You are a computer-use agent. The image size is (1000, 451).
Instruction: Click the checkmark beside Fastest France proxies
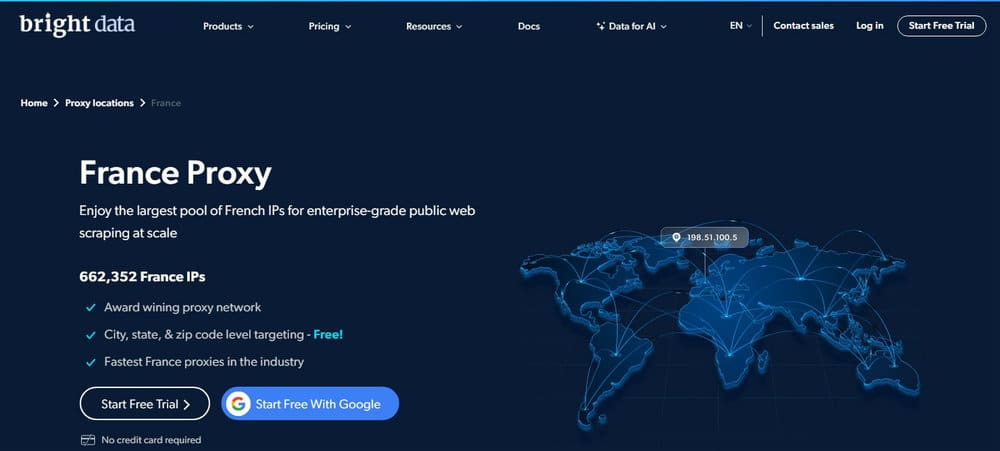[91, 362]
